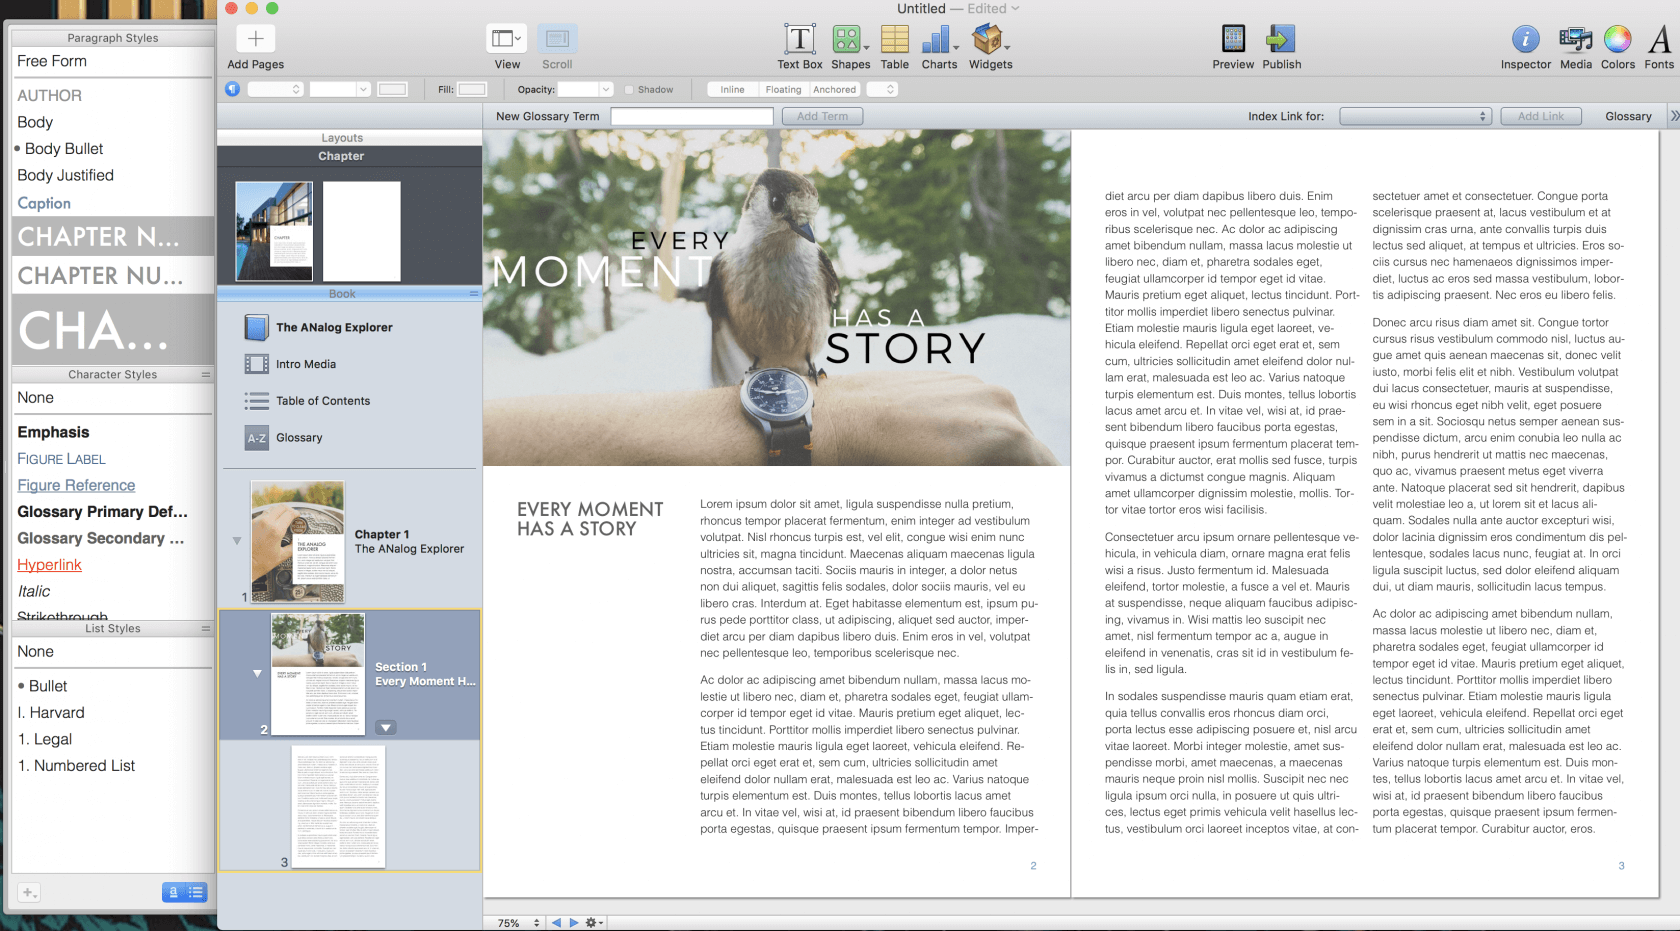
Task: Select the blank Chapter layout thumbnail
Action: click(x=362, y=231)
